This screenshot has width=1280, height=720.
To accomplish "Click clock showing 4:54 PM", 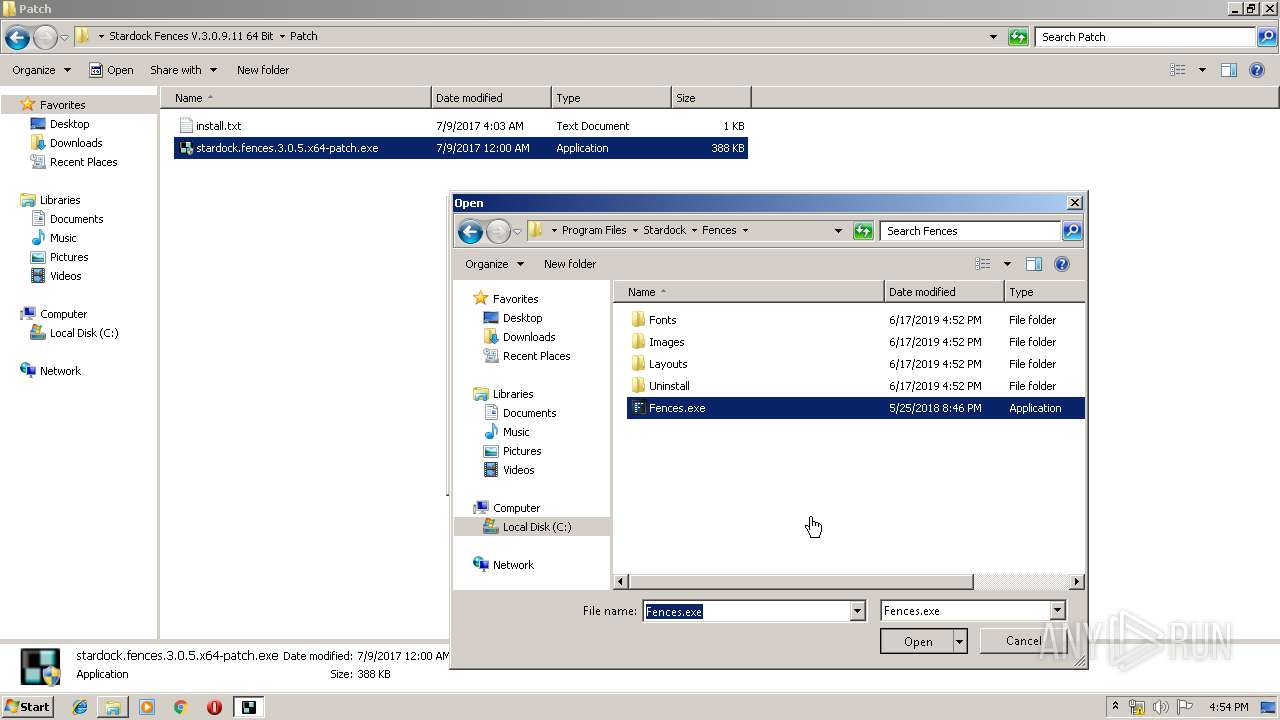I will coord(1228,707).
